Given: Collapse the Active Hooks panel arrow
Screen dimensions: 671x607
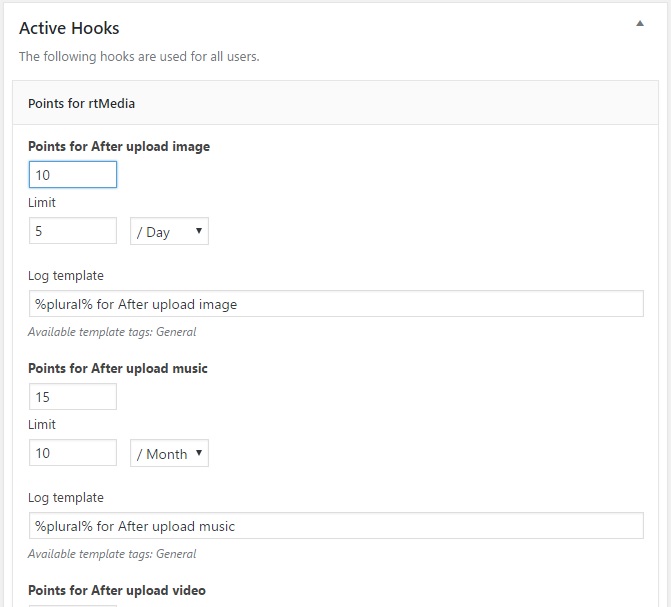Looking at the screenshot, I should pos(640,24).
